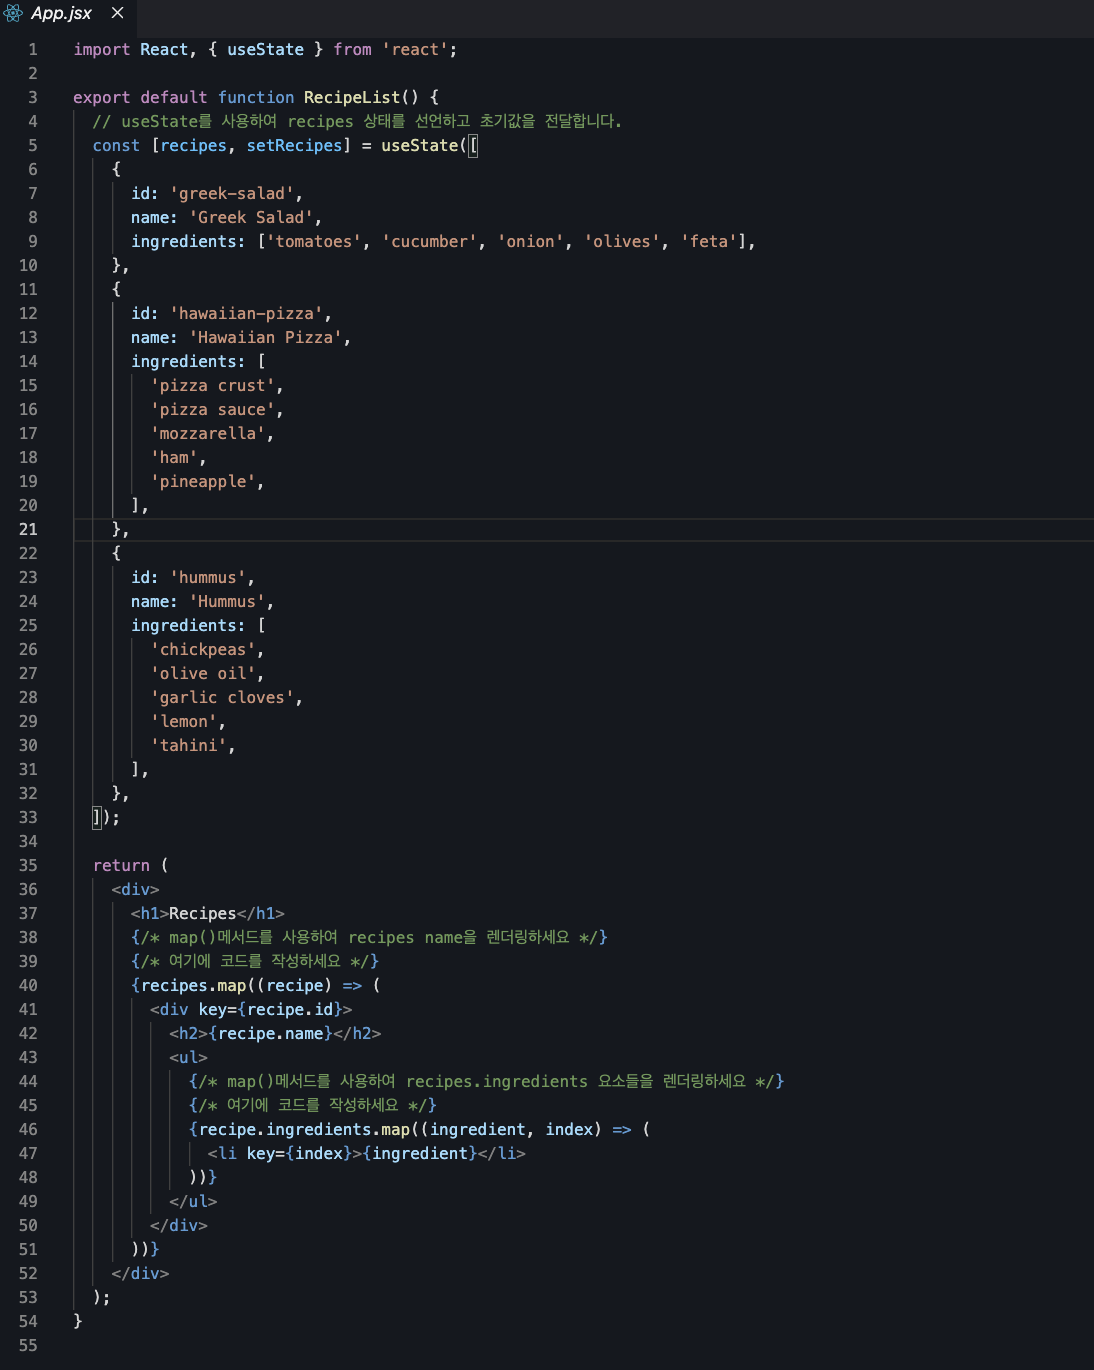Image resolution: width=1094 pixels, height=1370 pixels.
Task: Click 'recipe.name' inside the h2 tag
Action: click(x=270, y=1033)
